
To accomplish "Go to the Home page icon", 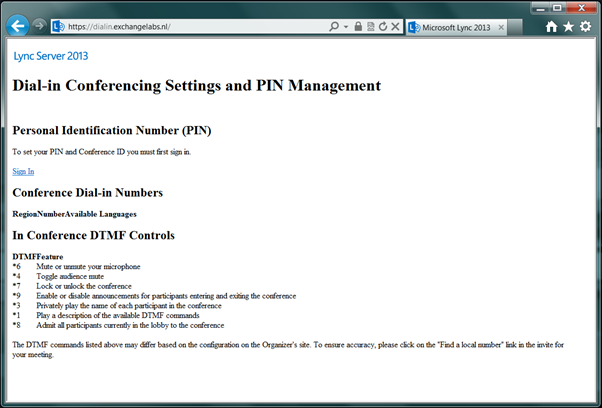I will click(x=551, y=27).
